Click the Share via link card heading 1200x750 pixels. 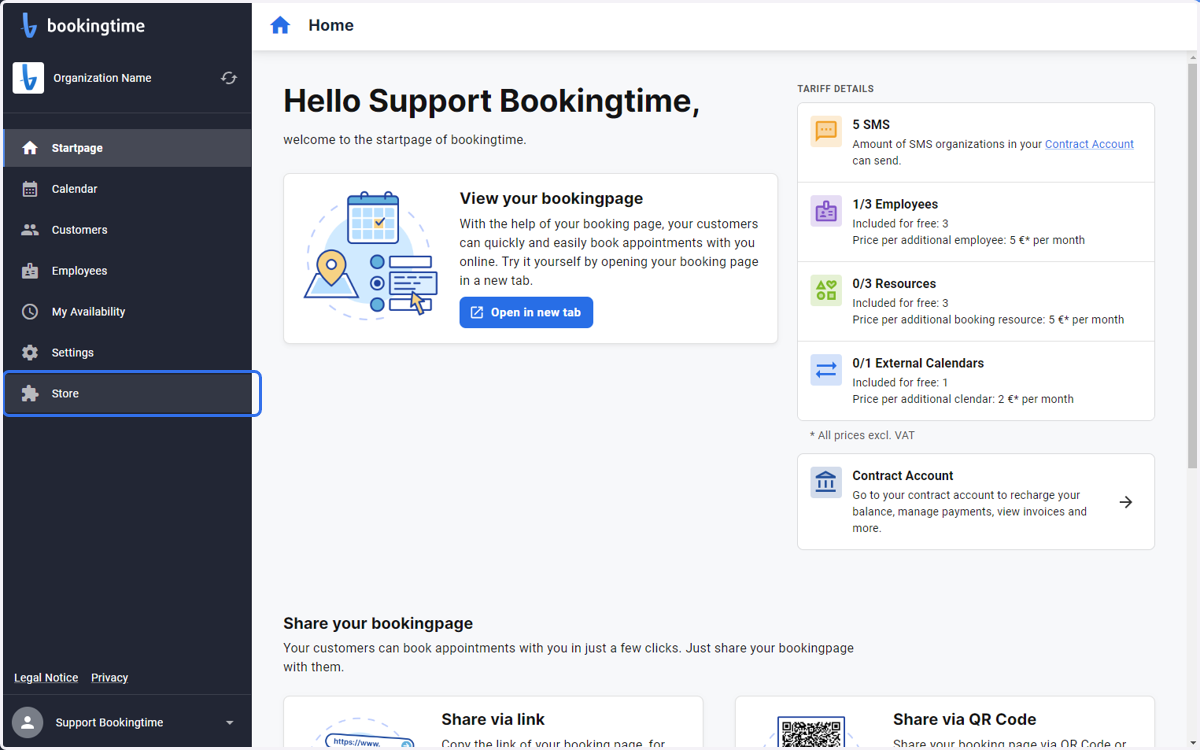point(493,719)
